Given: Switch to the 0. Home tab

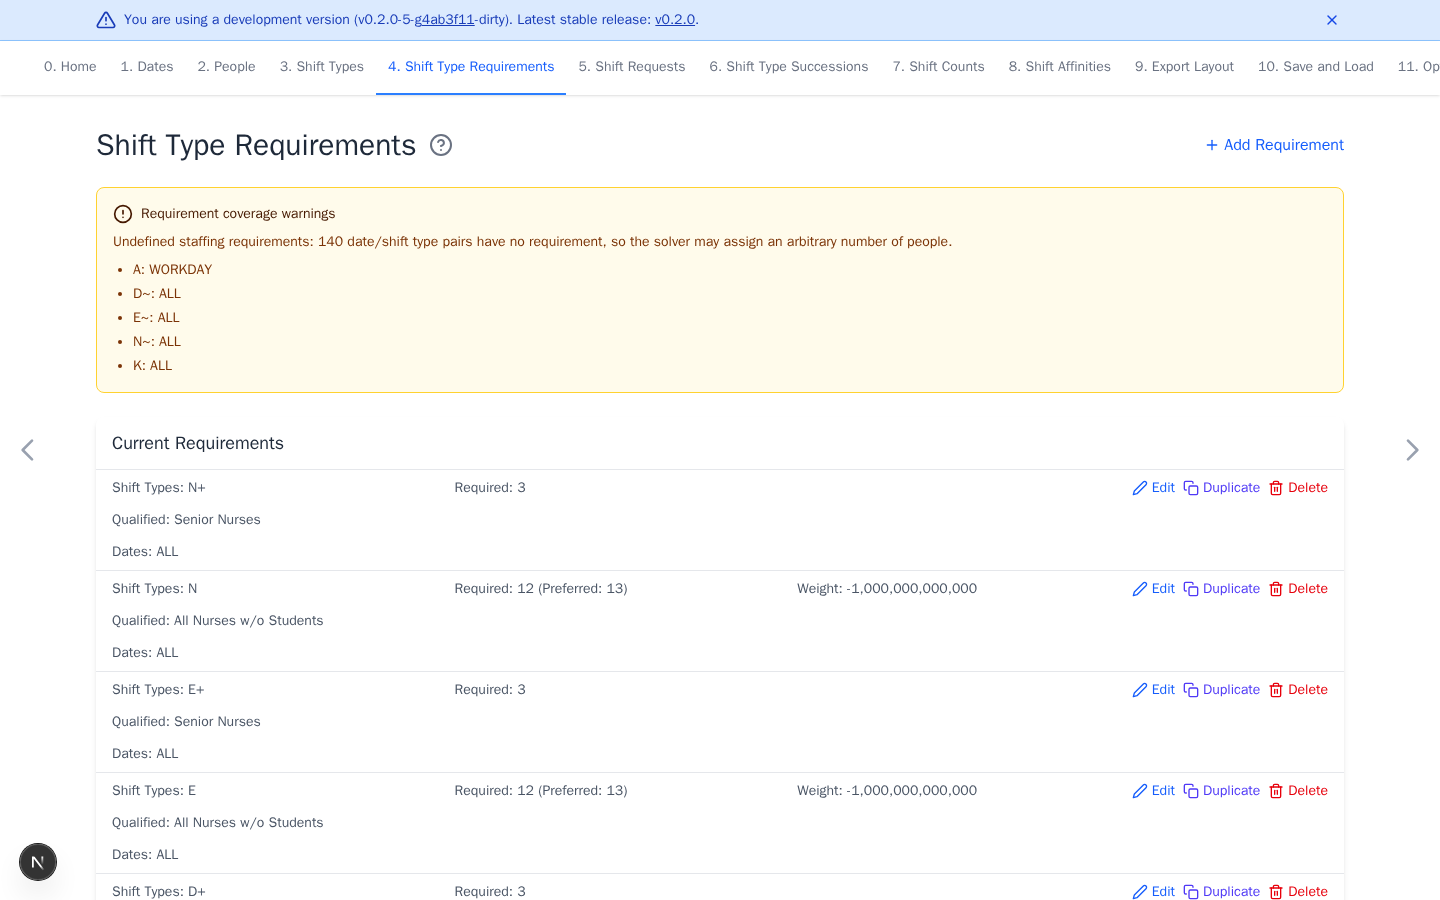Looking at the screenshot, I should pos(70,67).
